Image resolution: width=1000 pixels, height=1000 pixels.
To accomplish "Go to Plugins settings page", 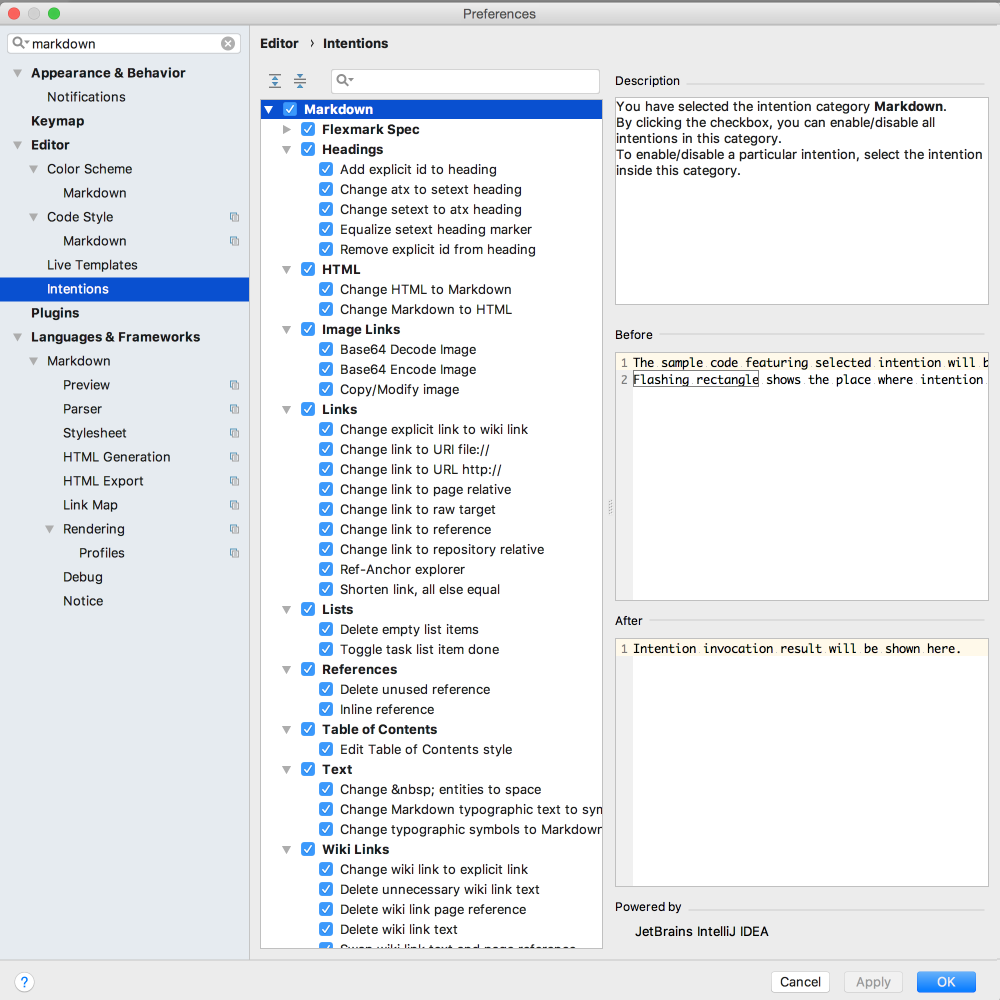I will click(x=55, y=313).
